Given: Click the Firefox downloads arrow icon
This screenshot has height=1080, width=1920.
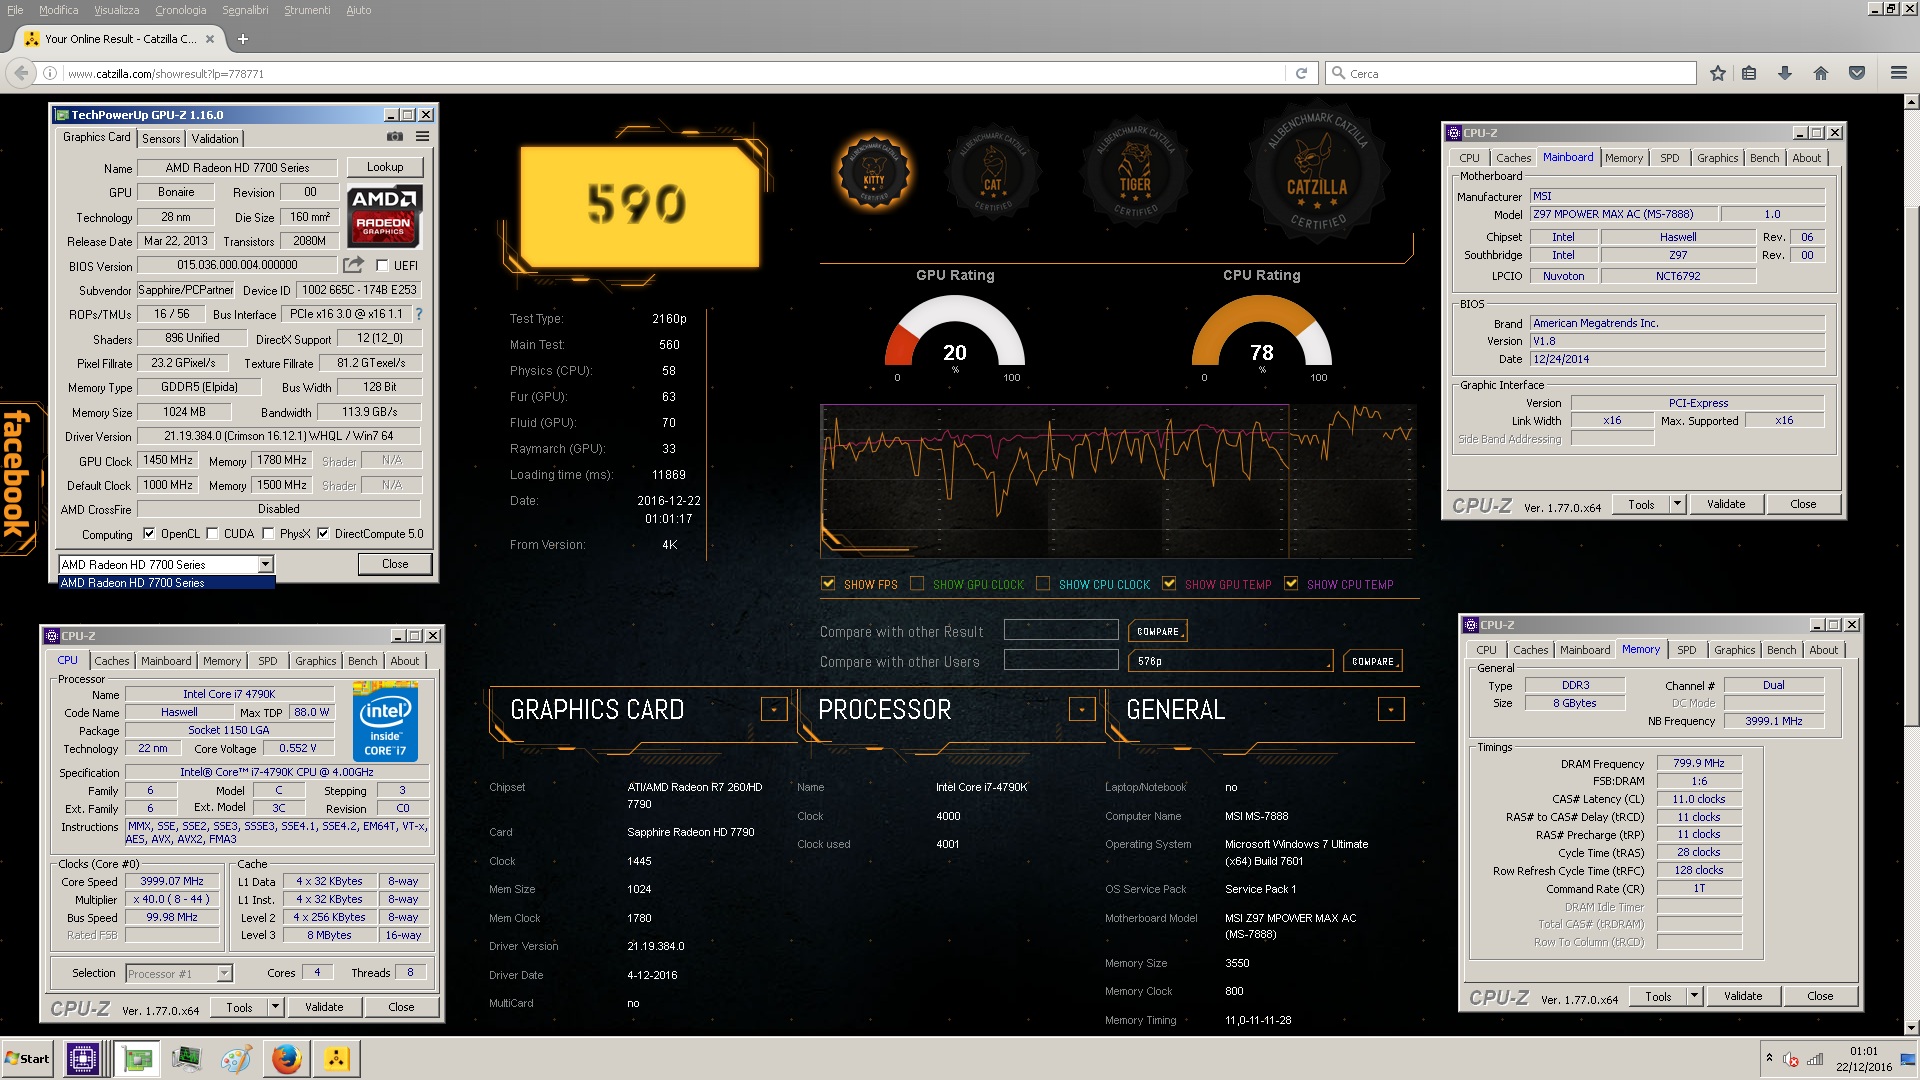Looking at the screenshot, I should coord(1785,73).
